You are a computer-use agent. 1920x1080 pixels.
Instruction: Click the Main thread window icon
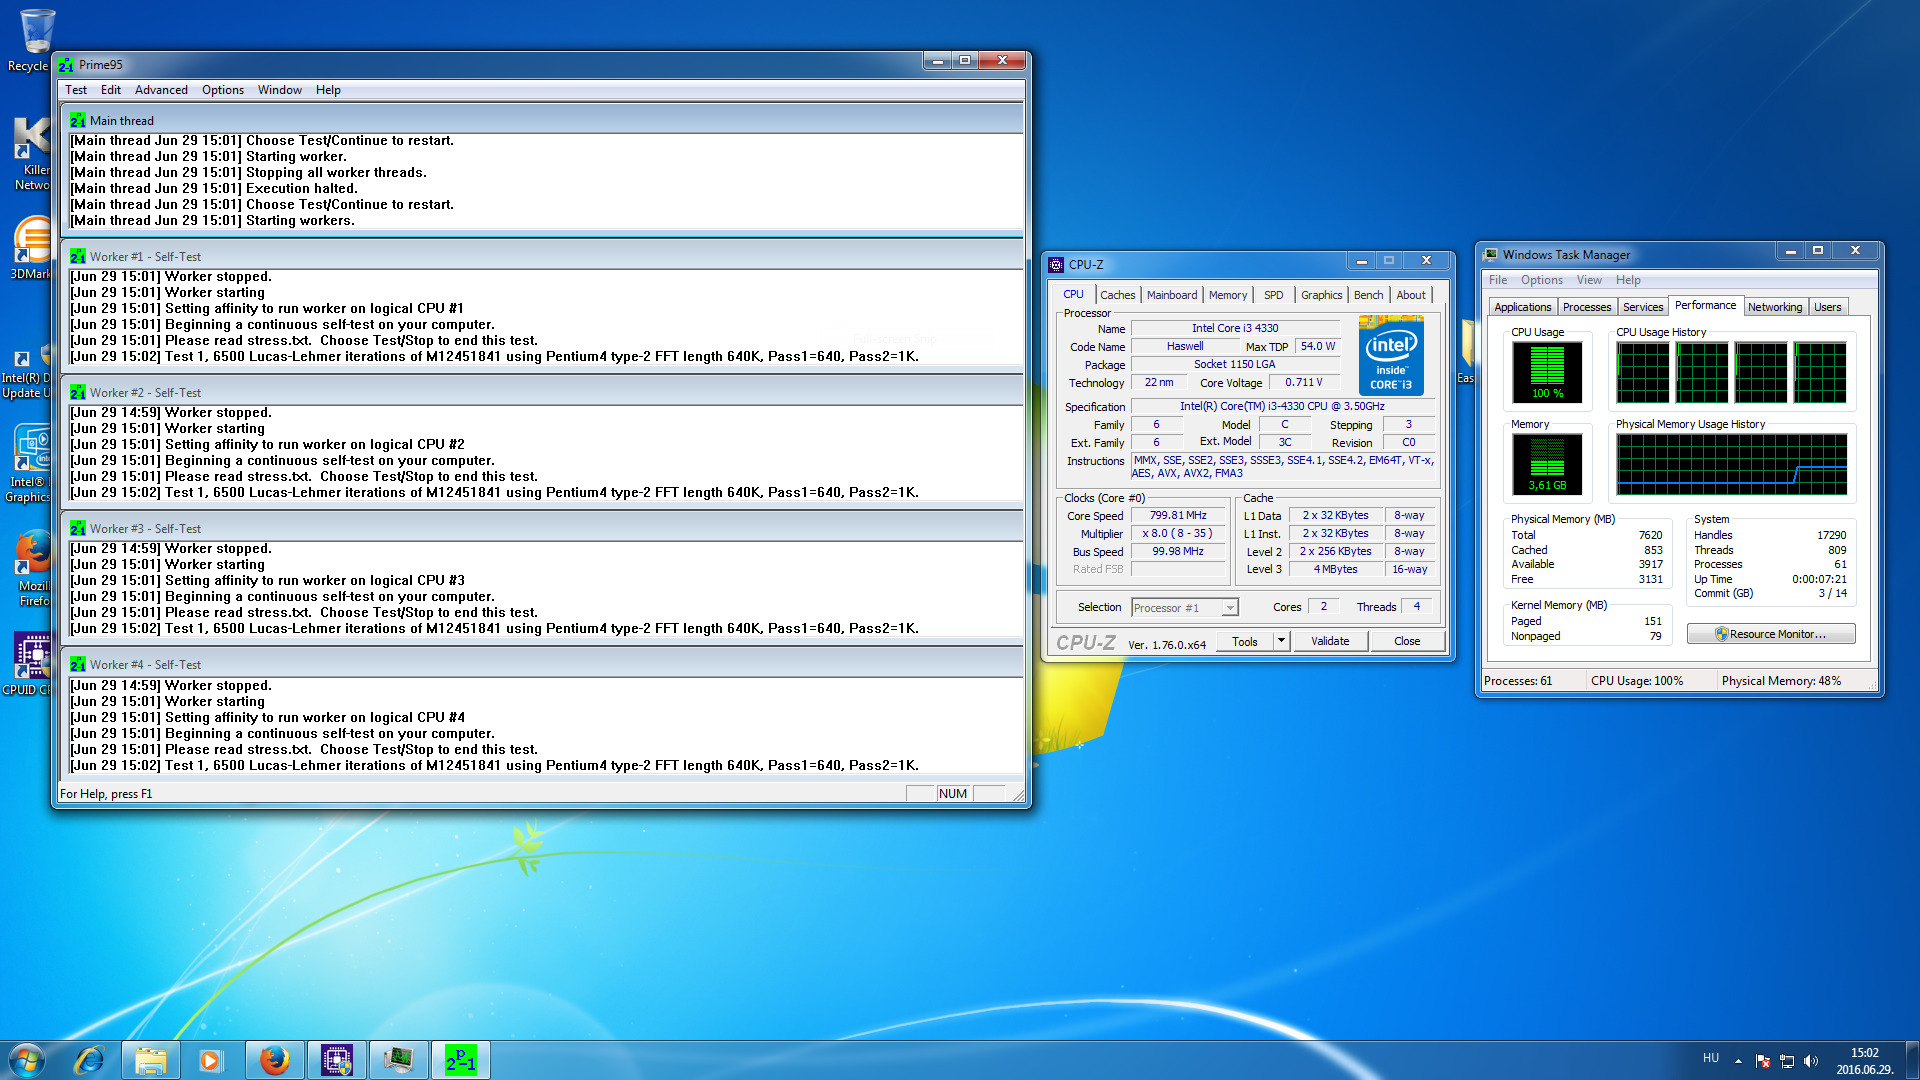pos(78,120)
